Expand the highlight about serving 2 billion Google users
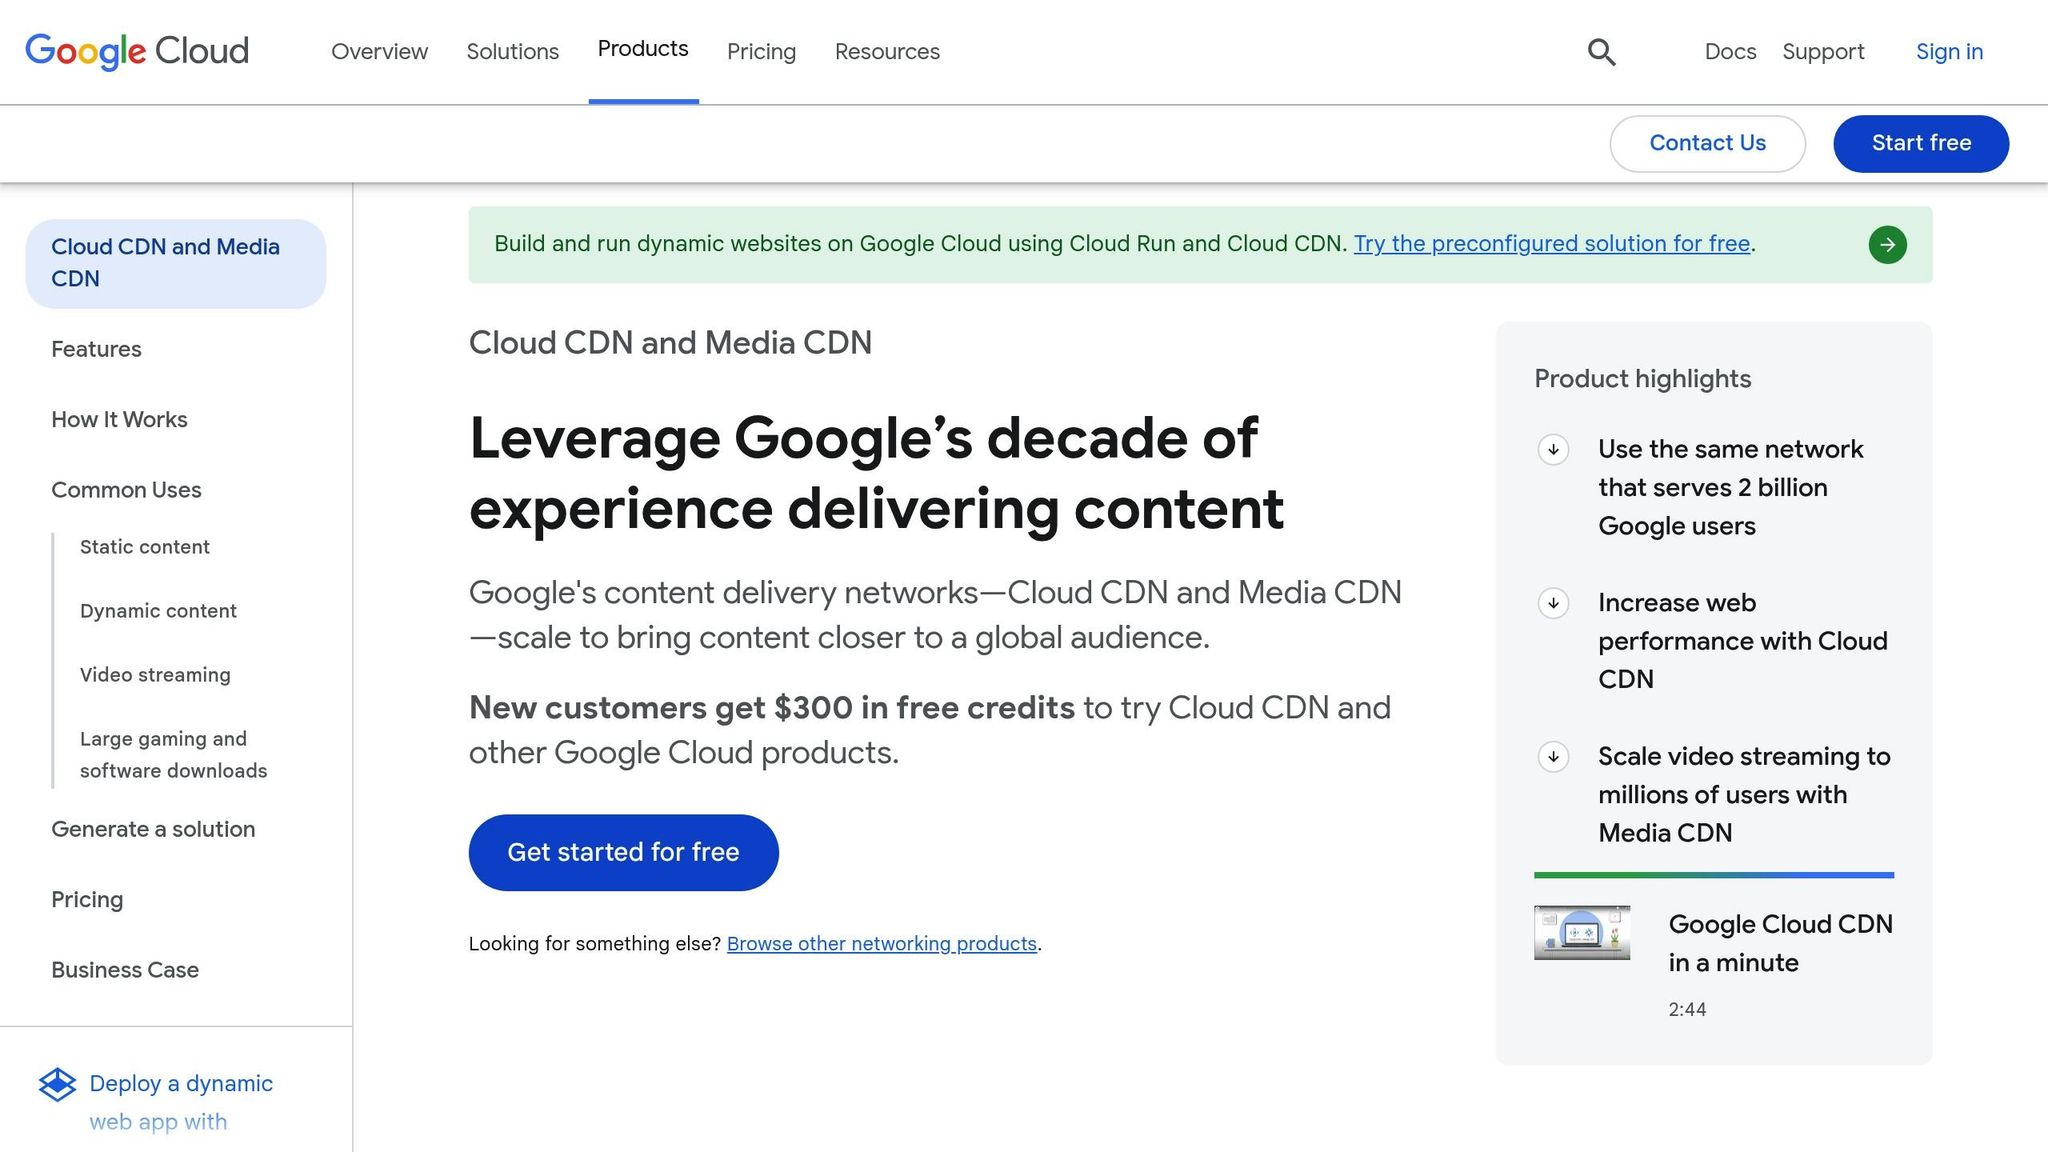Screen dimensions: 2048x1152 click(x=1553, y=451)
